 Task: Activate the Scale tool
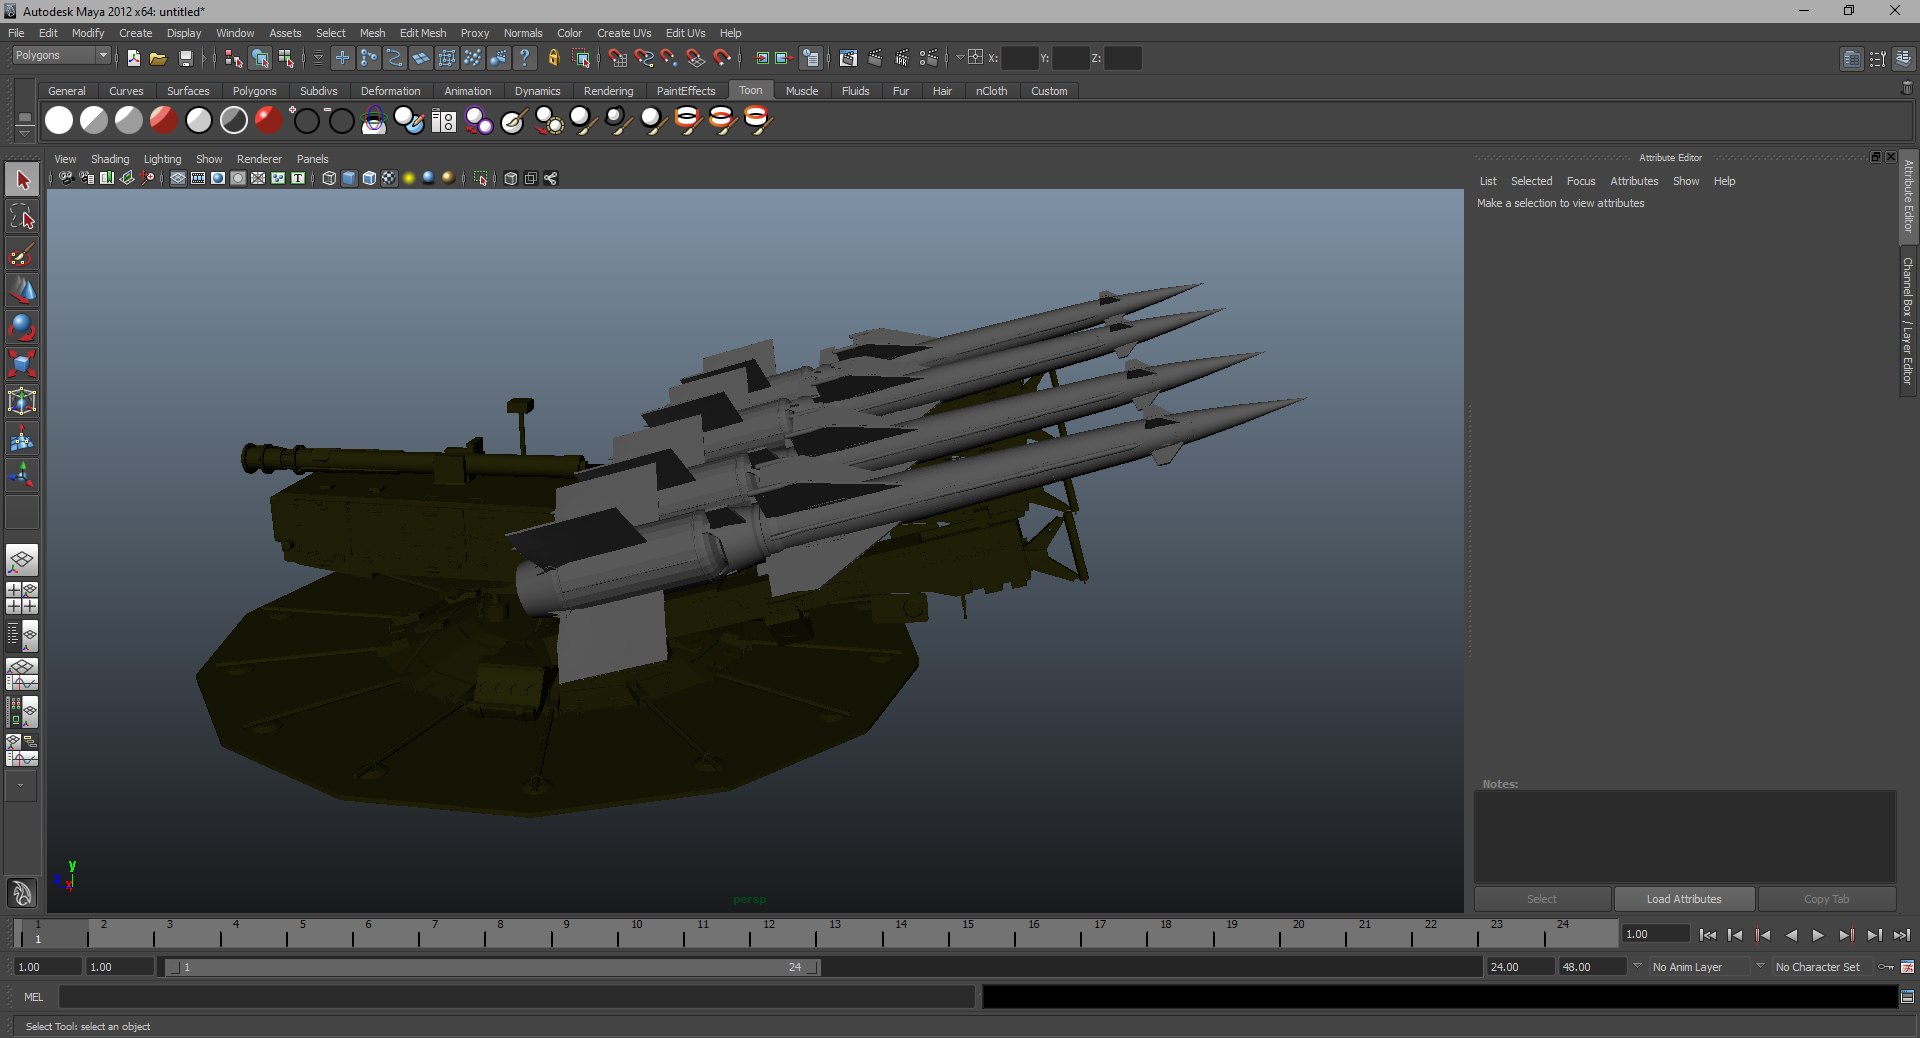point(22,365)
